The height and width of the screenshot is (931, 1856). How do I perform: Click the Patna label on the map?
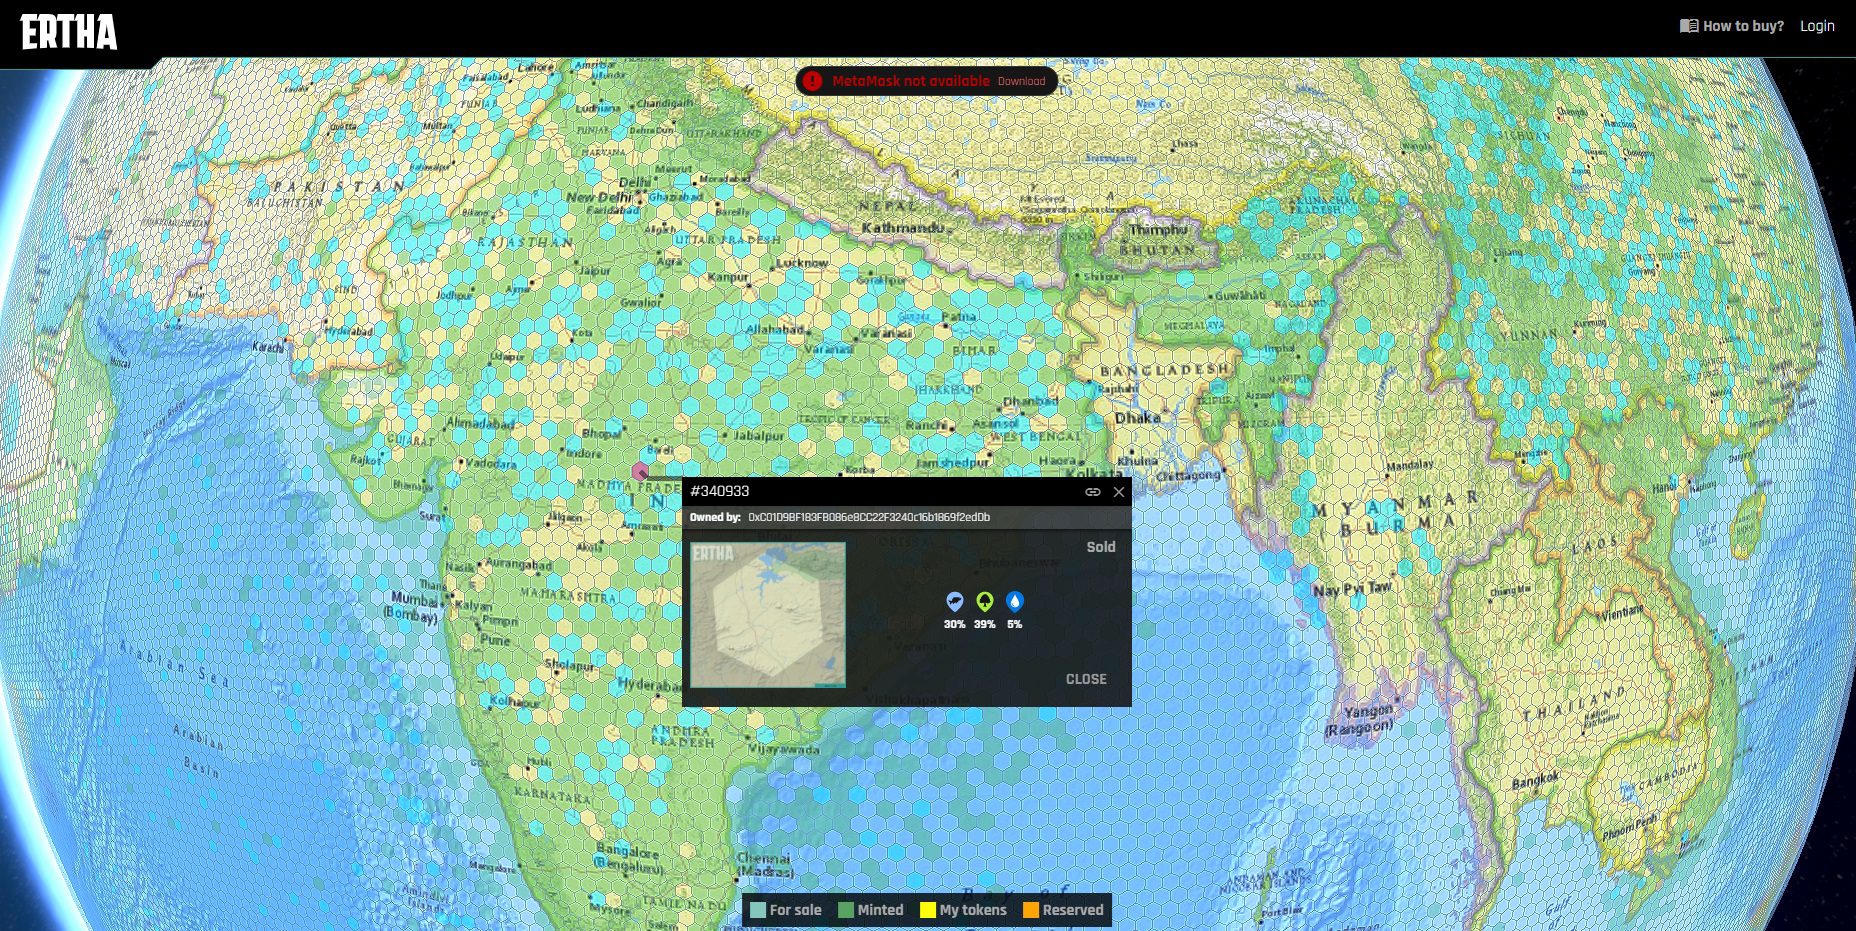959,316
